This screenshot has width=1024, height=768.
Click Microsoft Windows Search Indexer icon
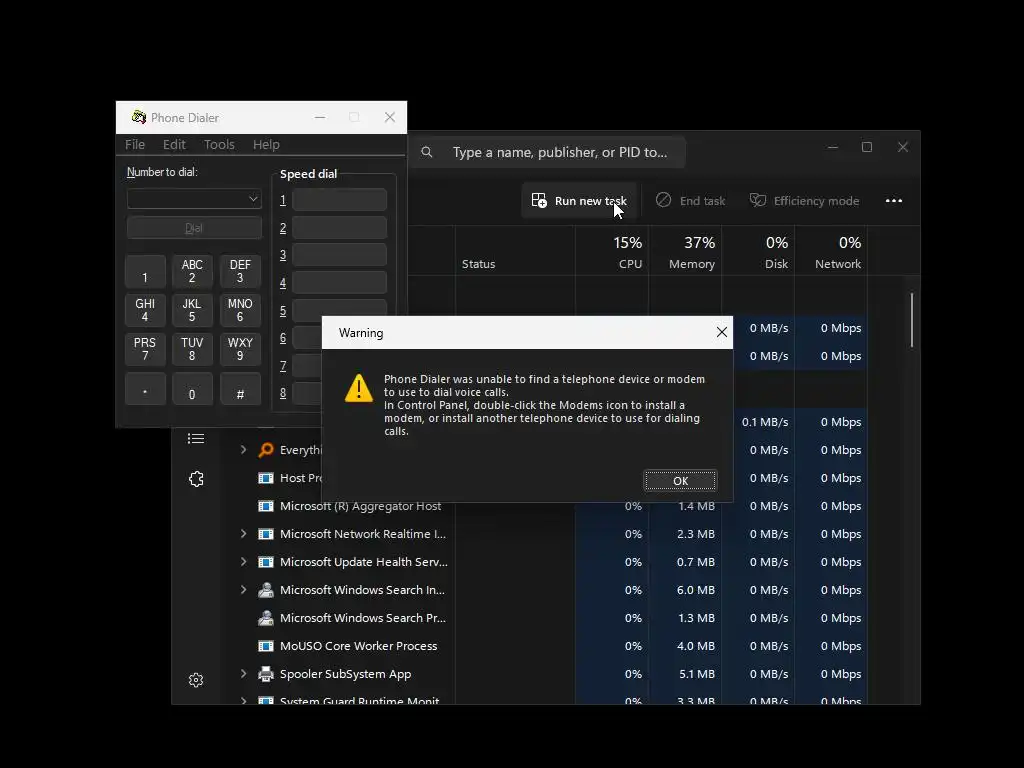[266, 590]
